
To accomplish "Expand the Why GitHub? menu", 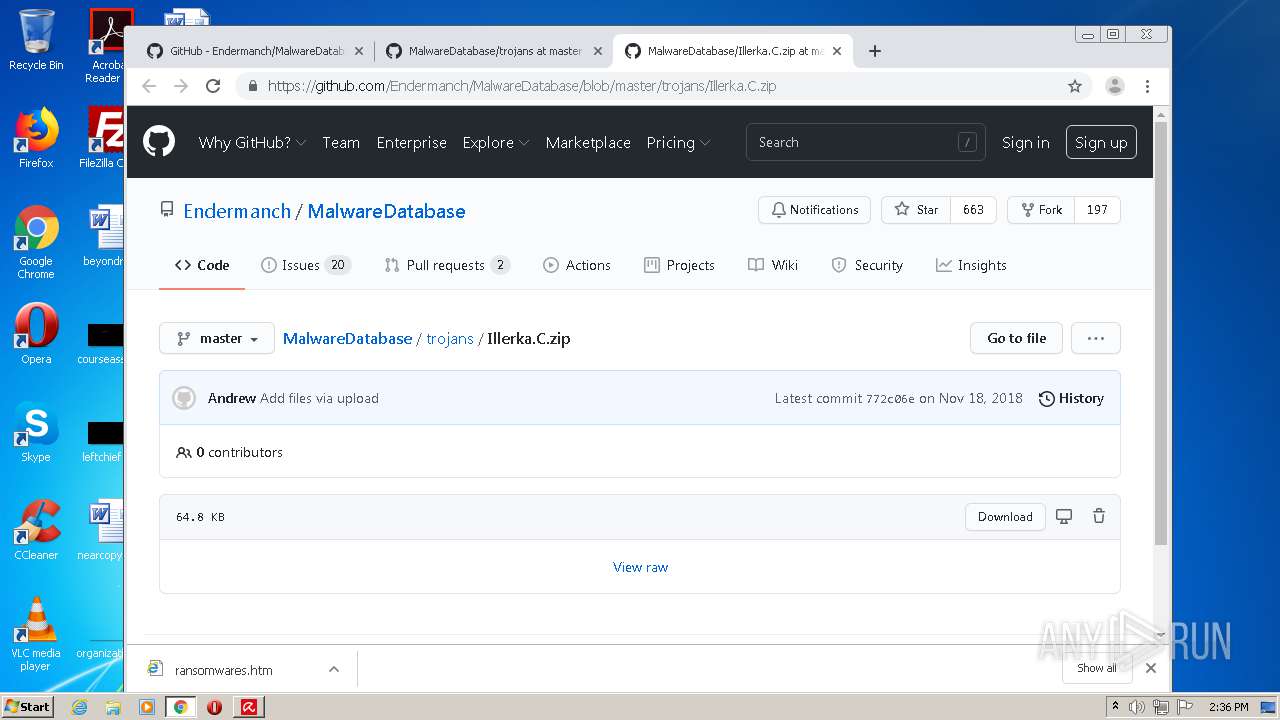I will [252, 142].
